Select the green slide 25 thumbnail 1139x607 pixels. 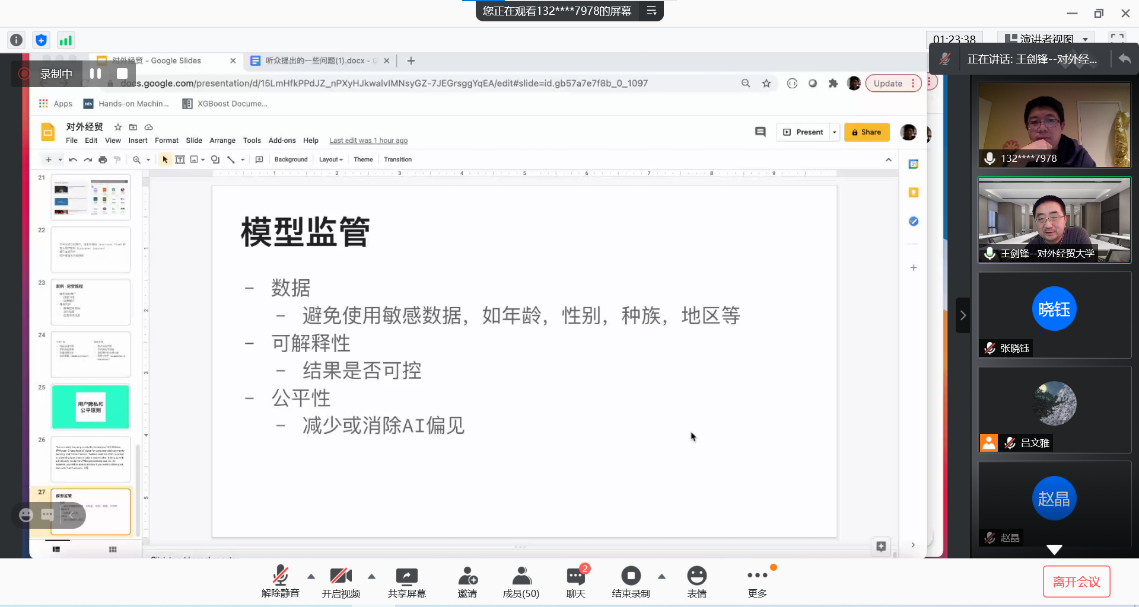pyautogui.click(x=90, y=406)
